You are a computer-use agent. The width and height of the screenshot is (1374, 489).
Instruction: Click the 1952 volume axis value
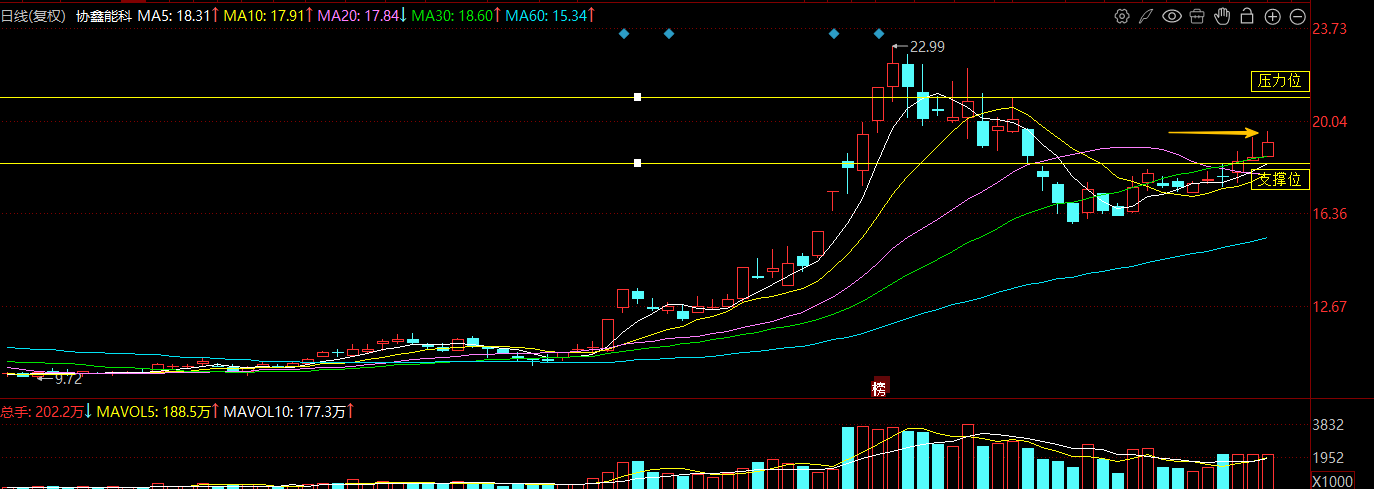[1328, 458]
